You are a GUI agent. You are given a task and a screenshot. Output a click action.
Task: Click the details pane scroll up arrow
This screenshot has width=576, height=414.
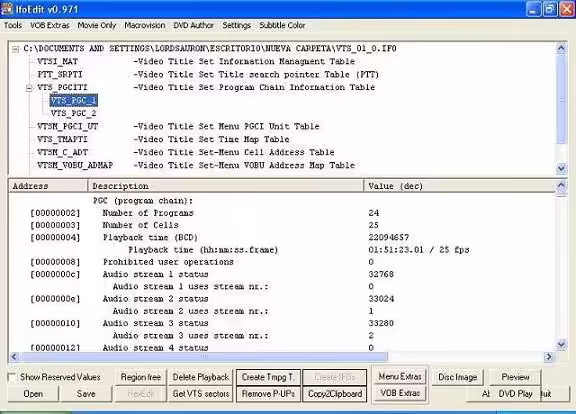(x=561, y=186)
